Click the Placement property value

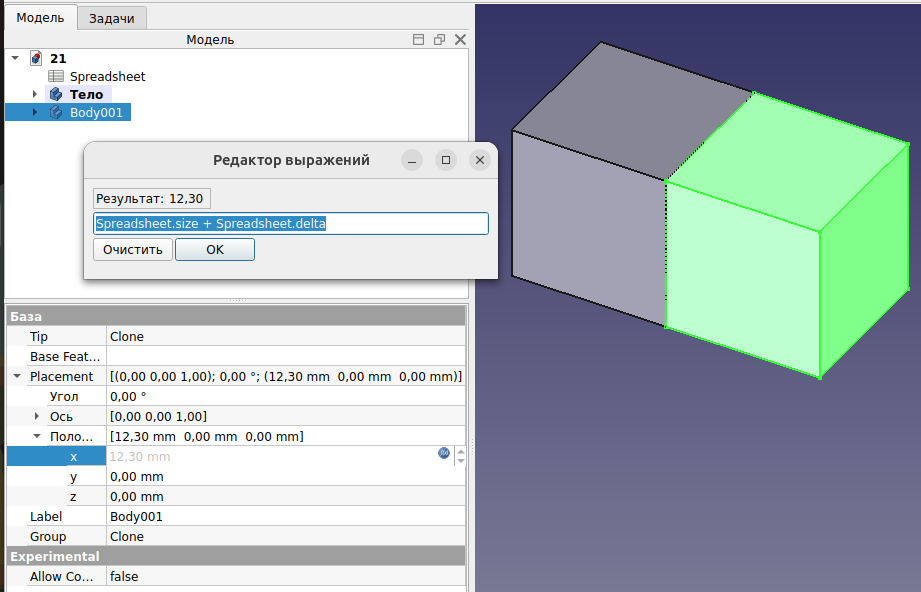click(x=286, y=376)
